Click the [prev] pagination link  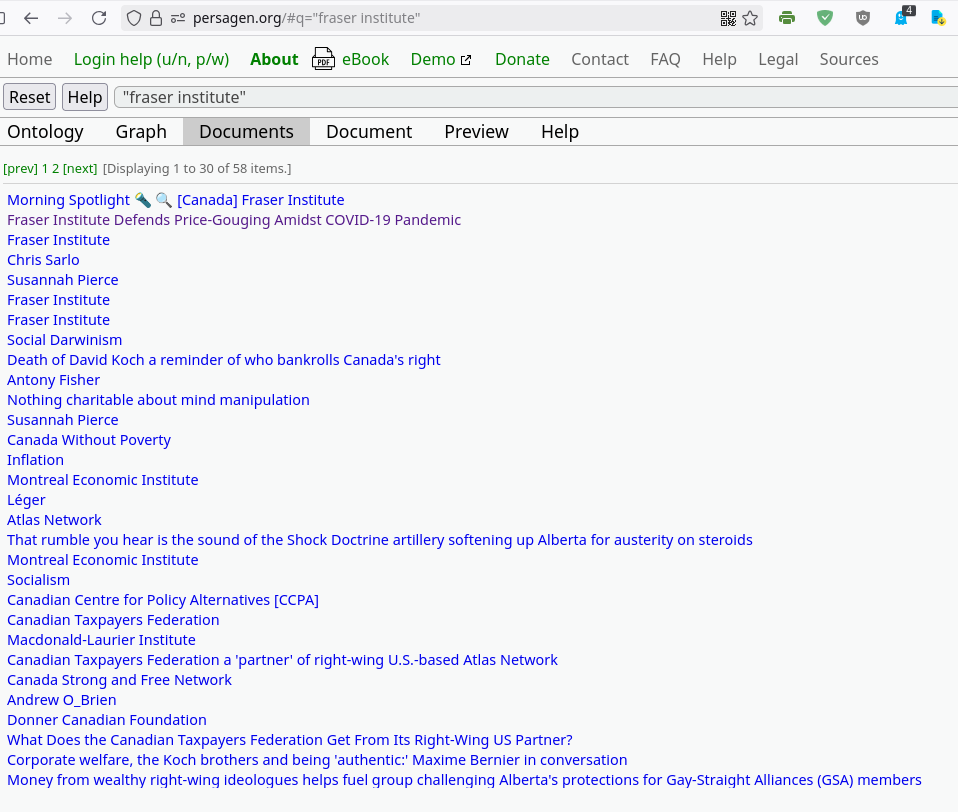[x=21, y=169]
